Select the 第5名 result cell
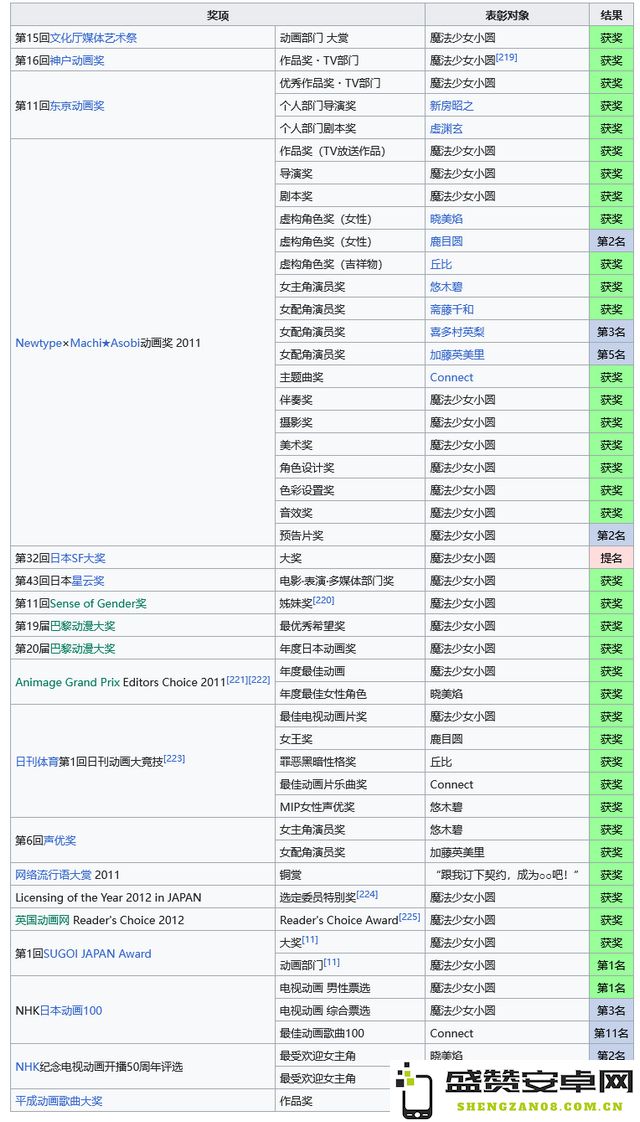 tap(611, 355)
